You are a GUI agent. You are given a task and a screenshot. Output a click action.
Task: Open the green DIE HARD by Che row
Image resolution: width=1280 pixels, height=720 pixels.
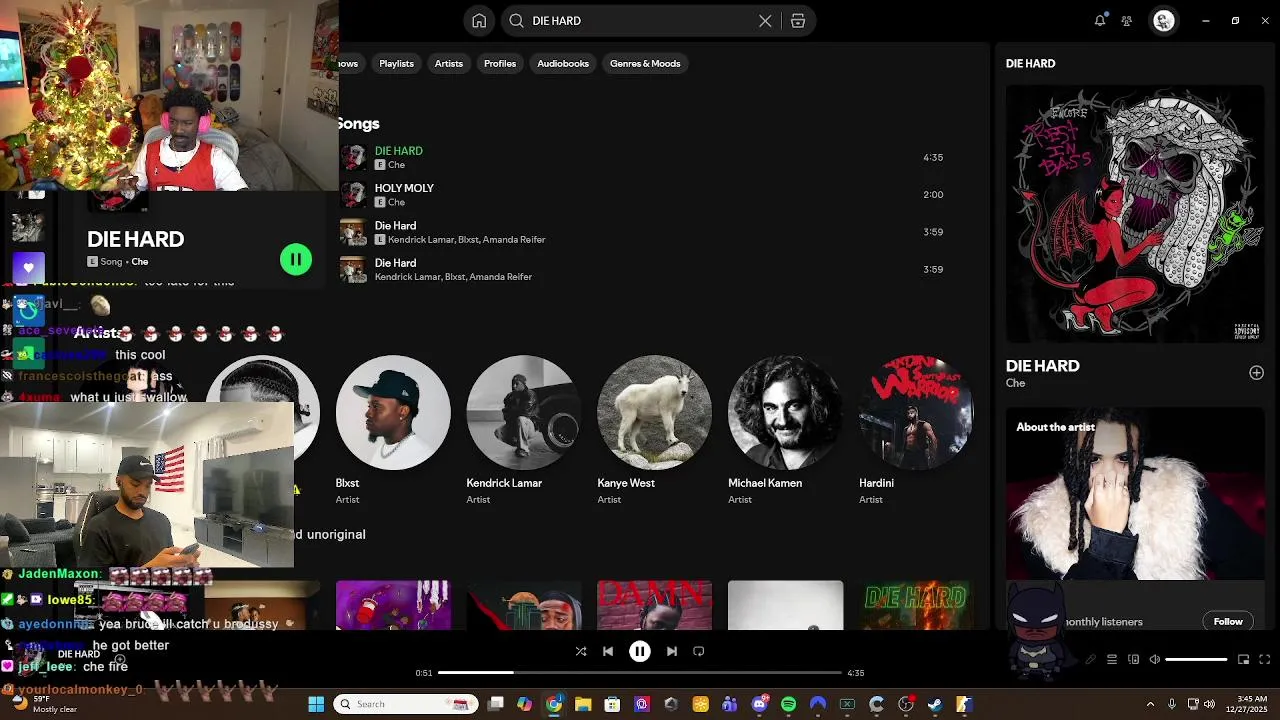coord(645,157)
